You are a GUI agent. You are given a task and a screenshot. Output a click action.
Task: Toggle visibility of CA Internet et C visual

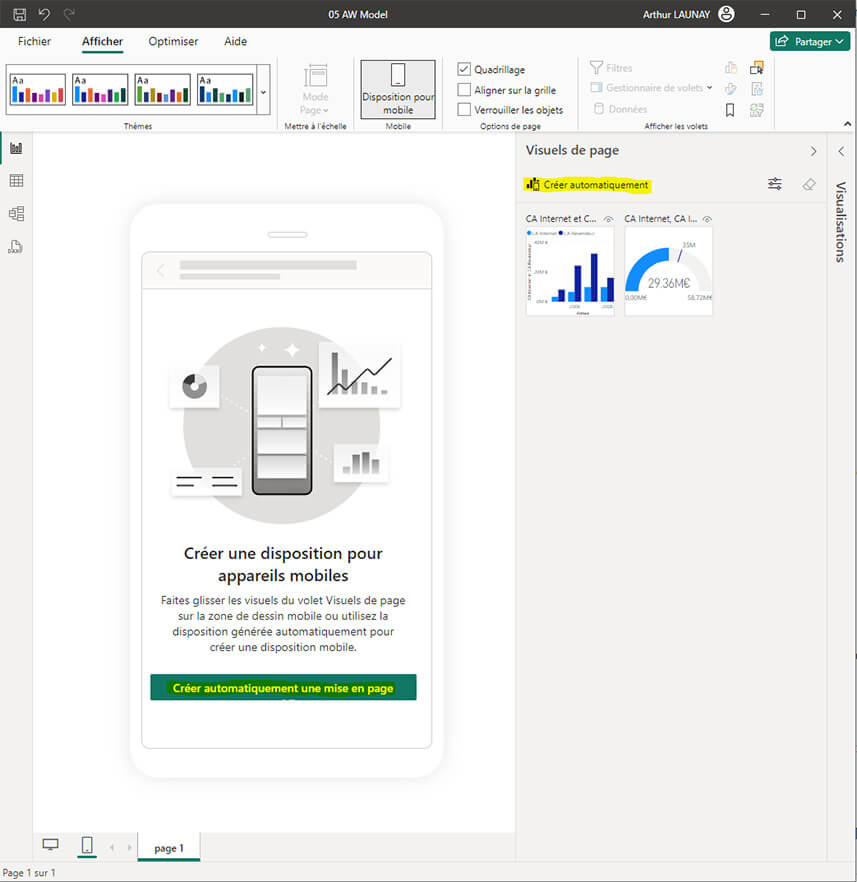tap(608, 218)
